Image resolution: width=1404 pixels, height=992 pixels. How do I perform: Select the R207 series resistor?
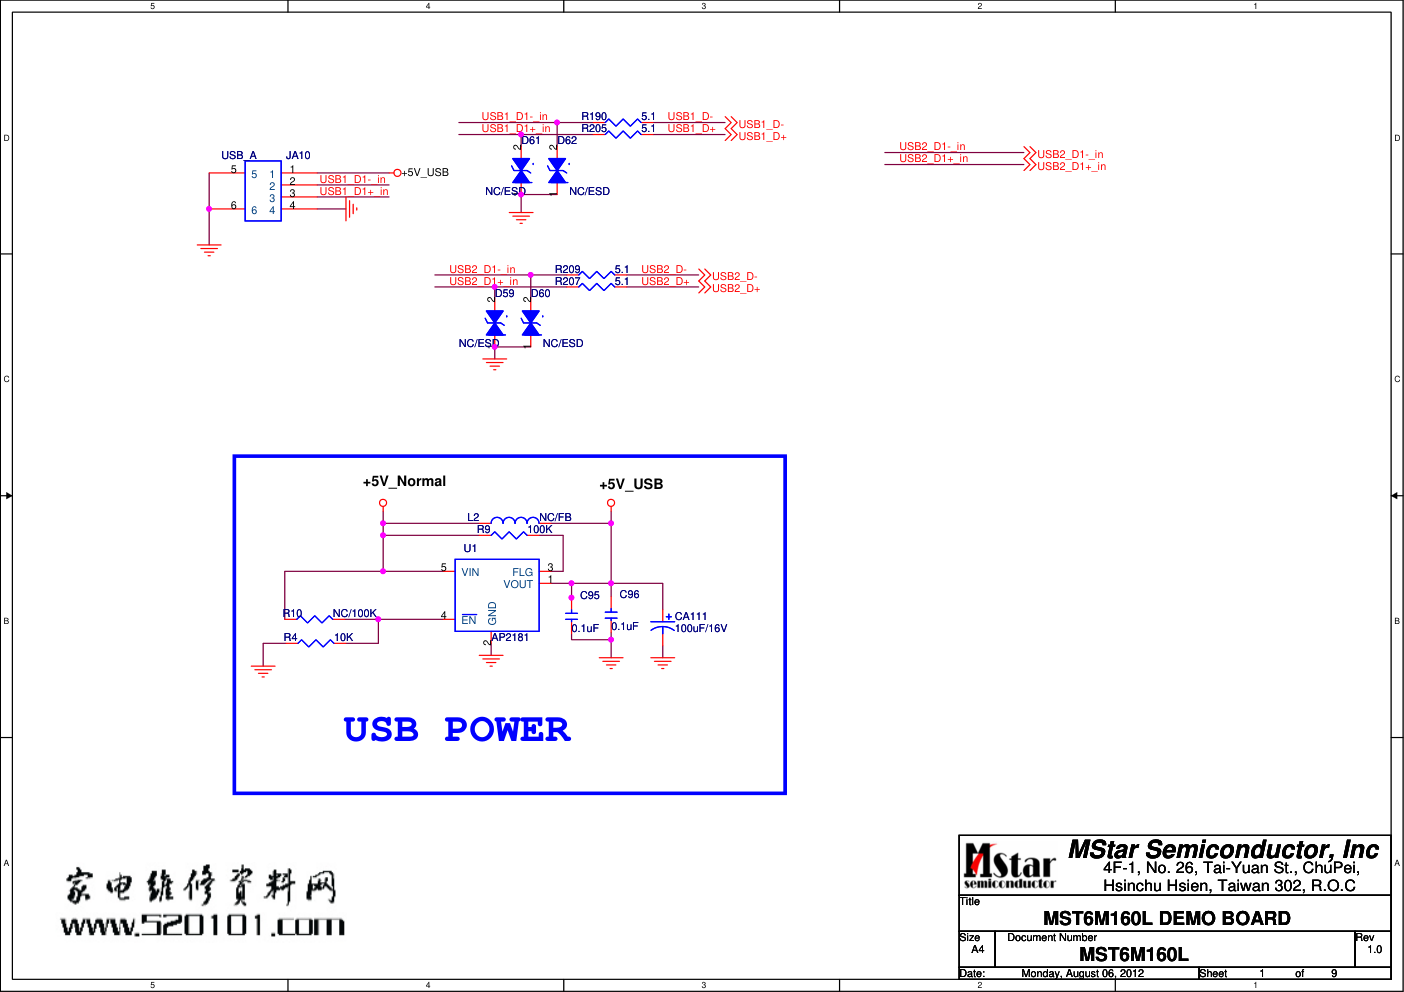[598, 286]
